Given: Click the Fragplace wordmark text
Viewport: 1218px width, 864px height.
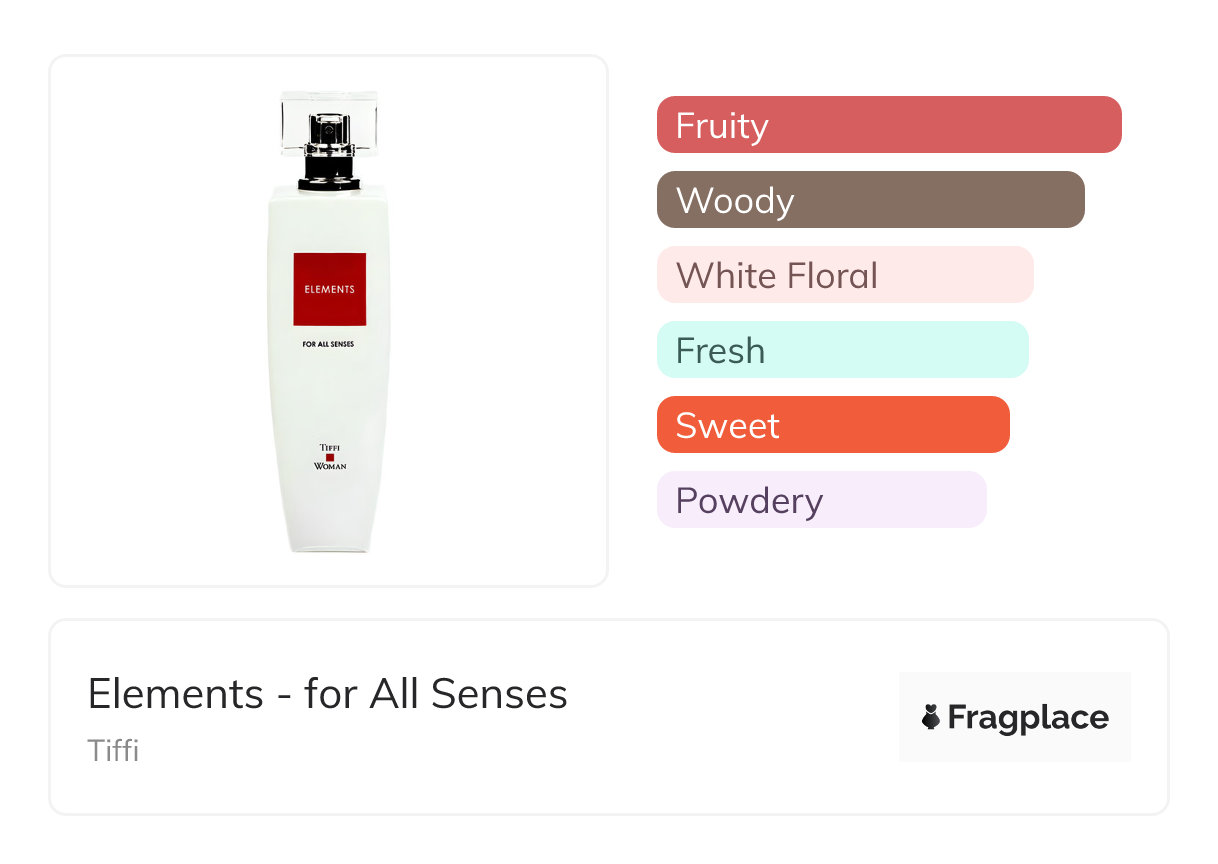Looking at the screenshot, I should [x=1028, y=718].
